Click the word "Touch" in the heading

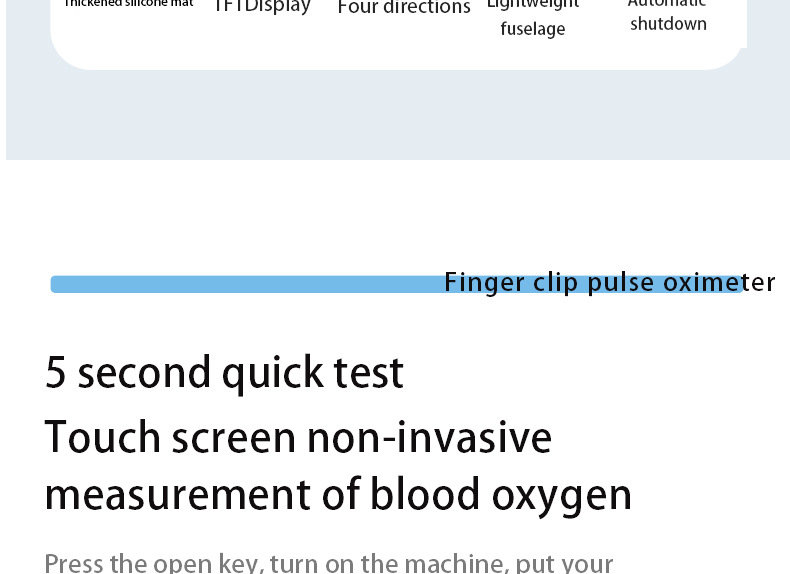[102, 438]
